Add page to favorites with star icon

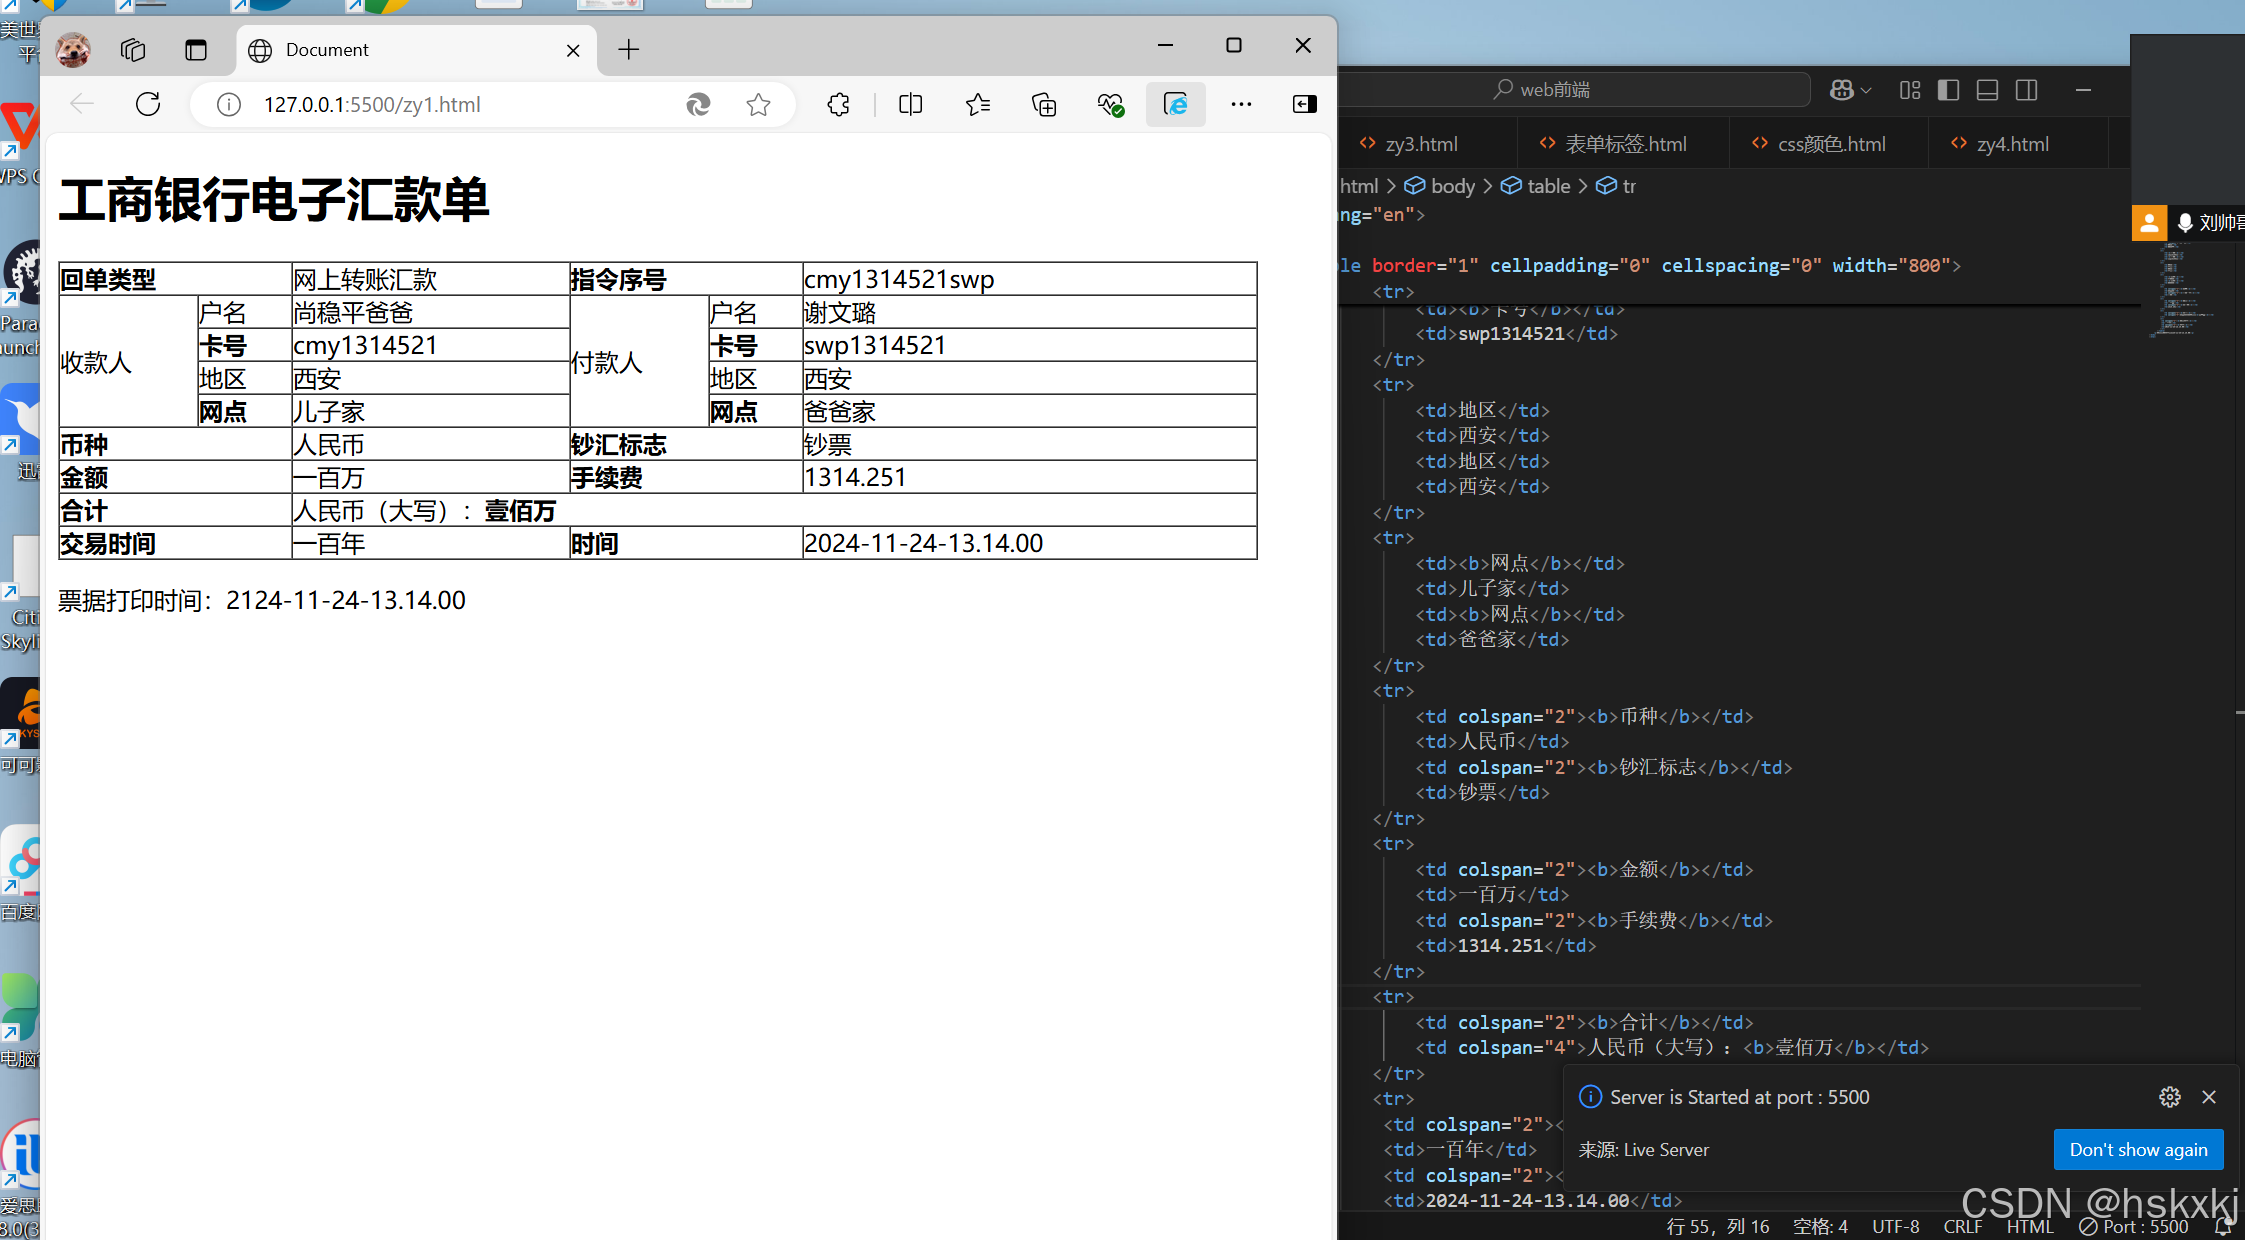tap(758, 104)
